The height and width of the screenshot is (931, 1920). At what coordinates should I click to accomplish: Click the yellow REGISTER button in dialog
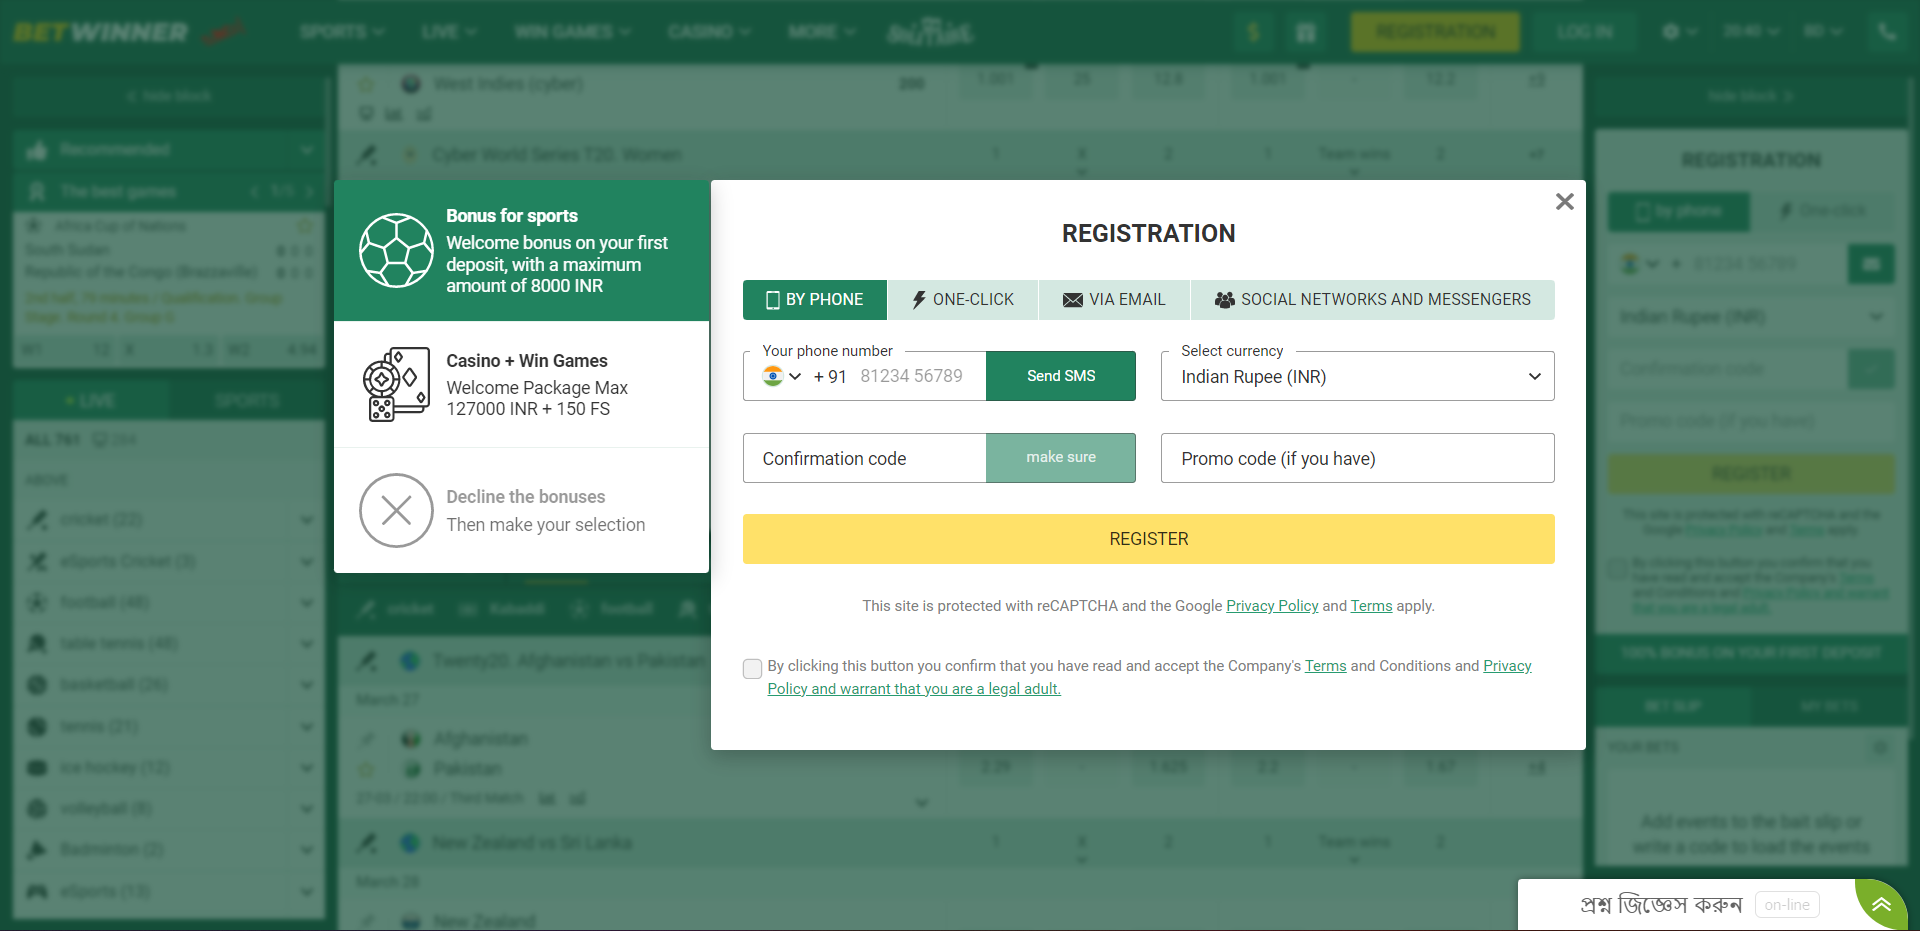coord(1148,539)
